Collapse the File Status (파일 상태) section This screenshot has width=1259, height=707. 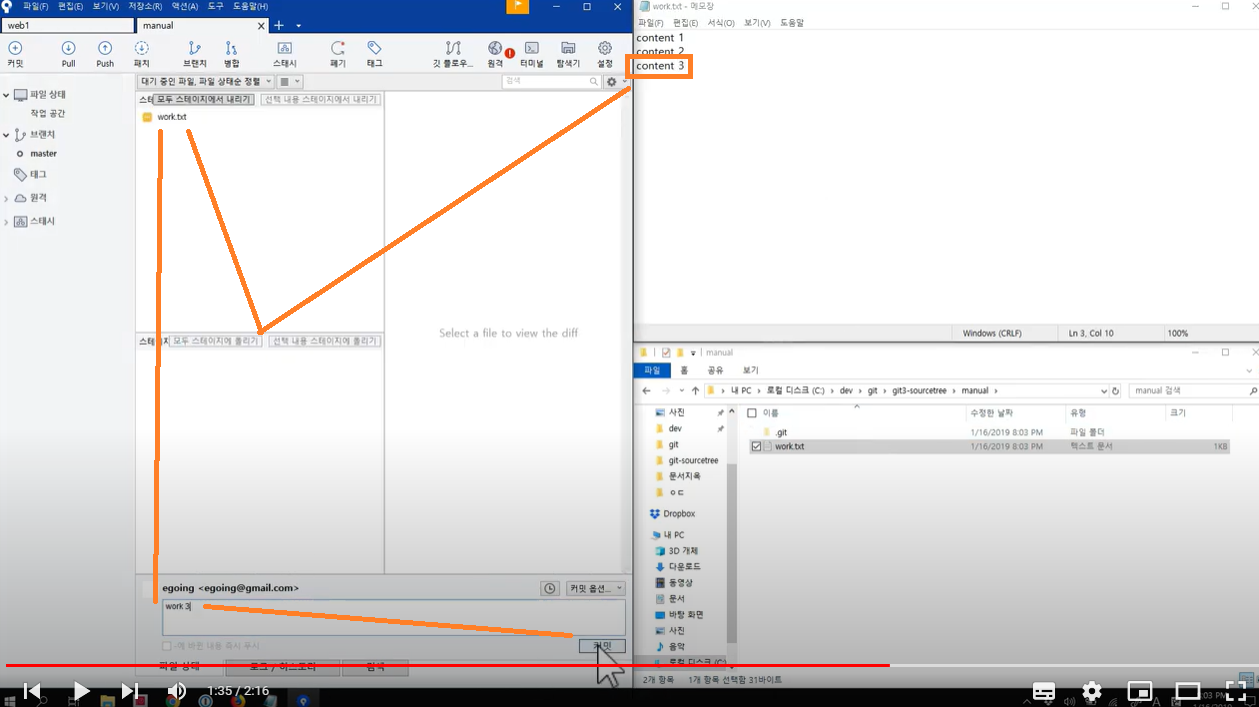pos(6,95)
